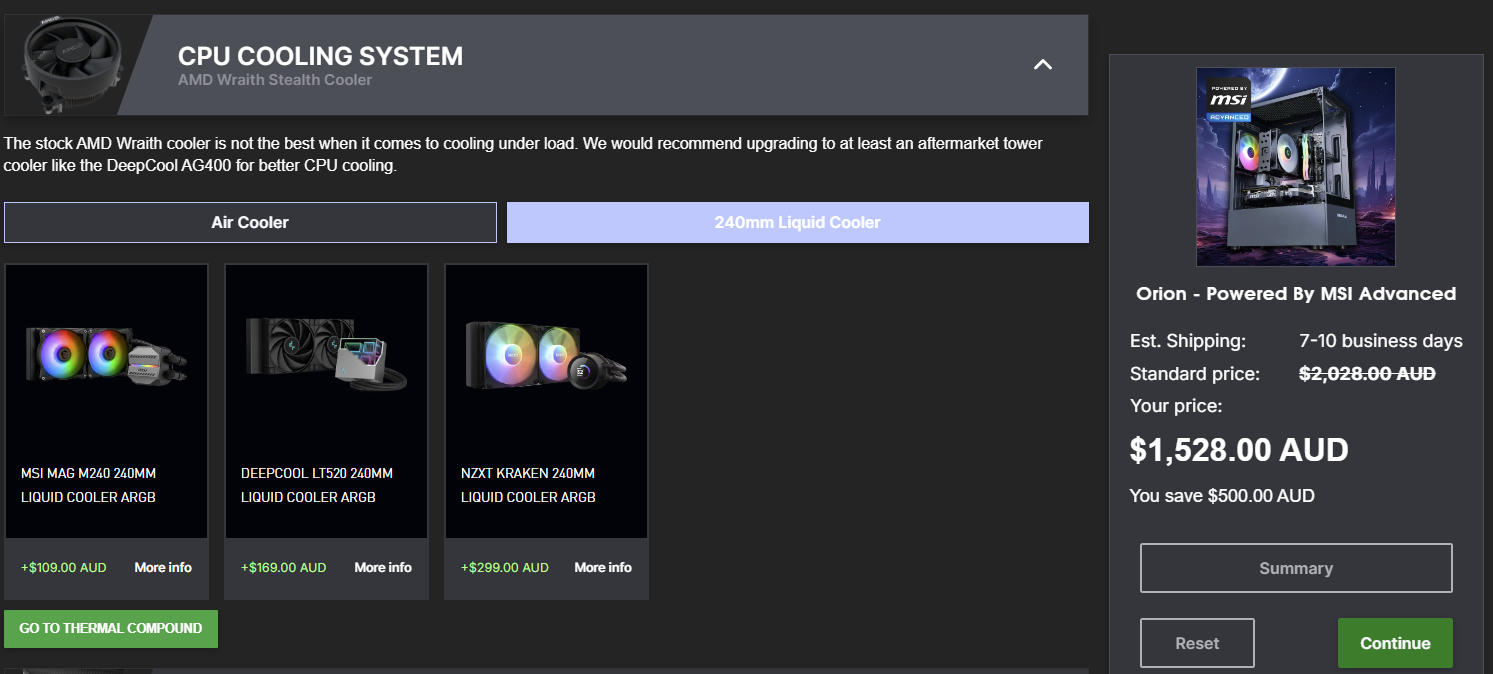Click the $1,528.00 AUD price
1493x674 pixels.
(x=1239, y=450)
